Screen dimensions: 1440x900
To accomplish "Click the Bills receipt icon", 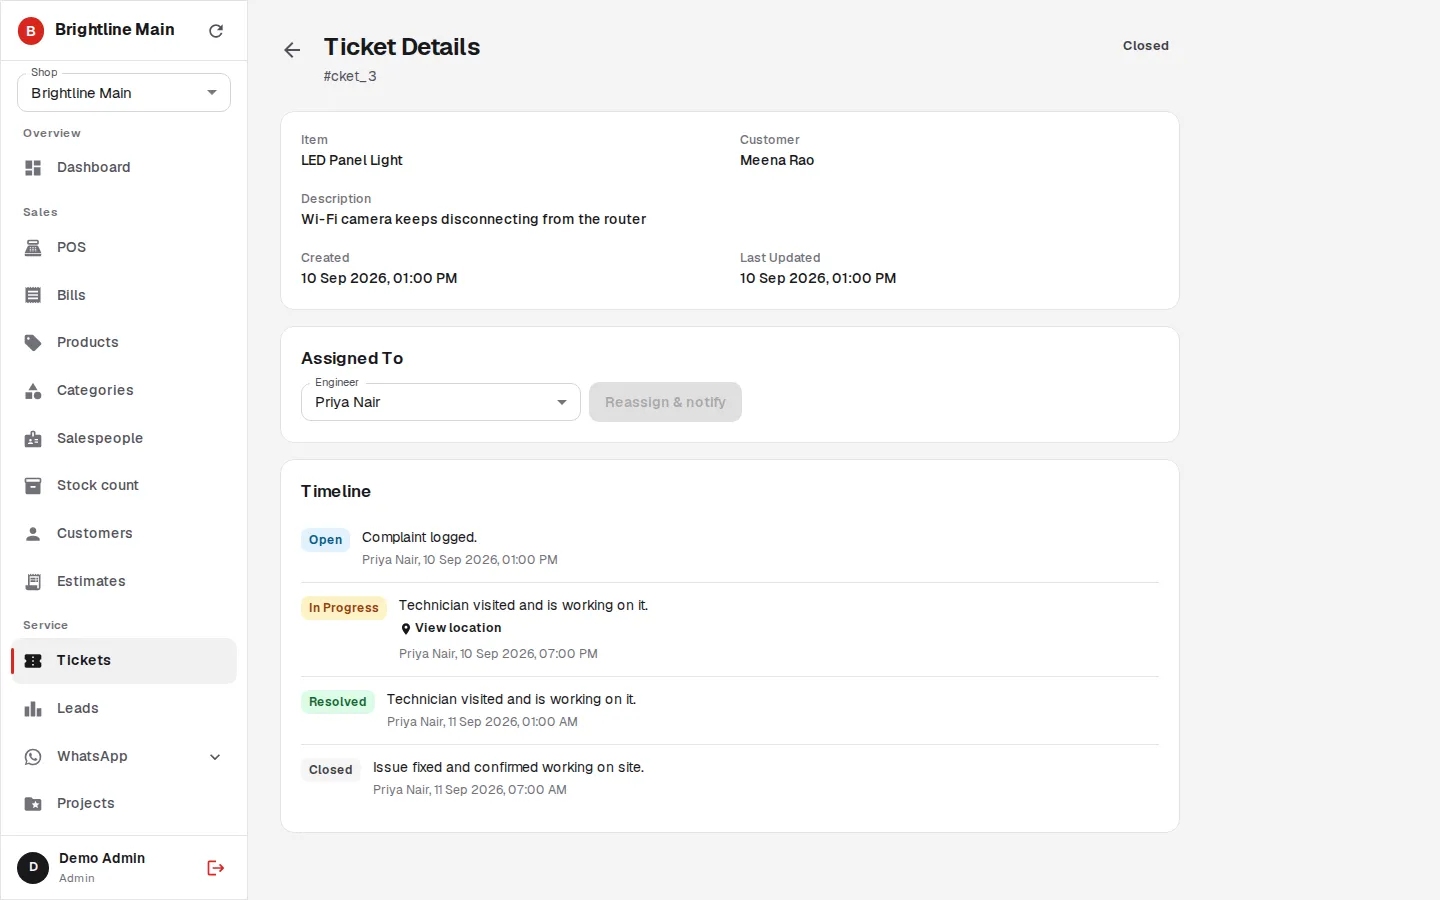I will point(33,296).
